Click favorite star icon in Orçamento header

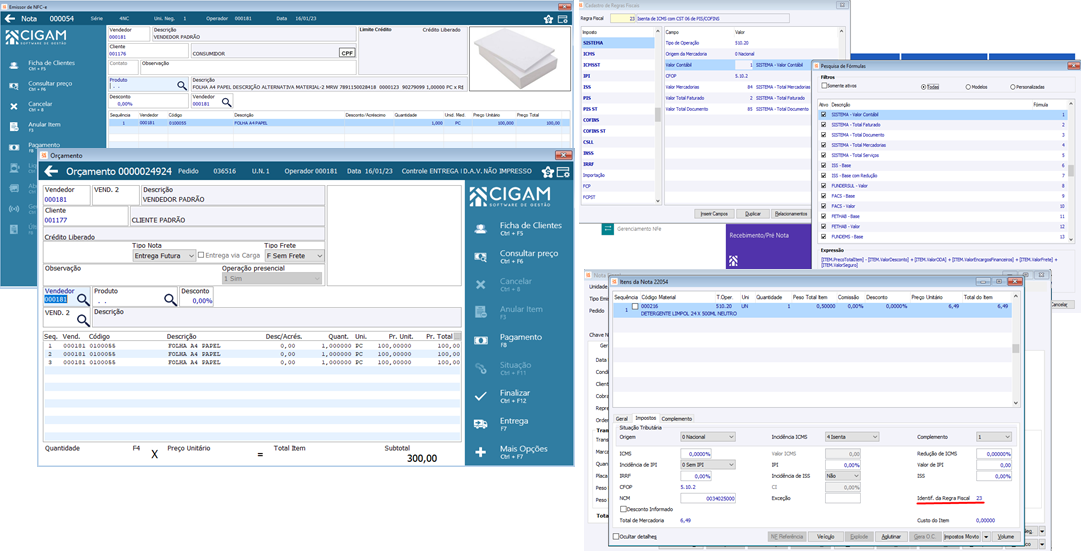coord(547,172)
